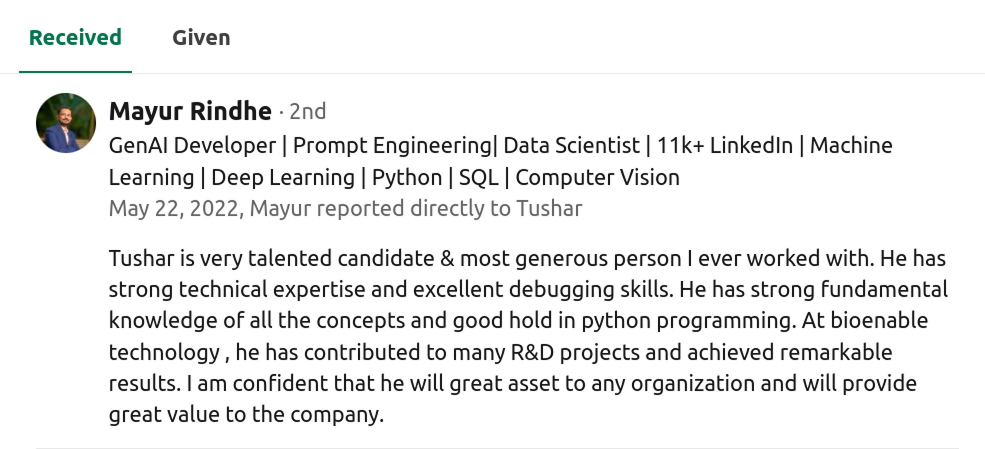Image resolution: width=985 pixels, height=449 pixels.
Task: Click the 2nd degree connection label
Action: 307,111
